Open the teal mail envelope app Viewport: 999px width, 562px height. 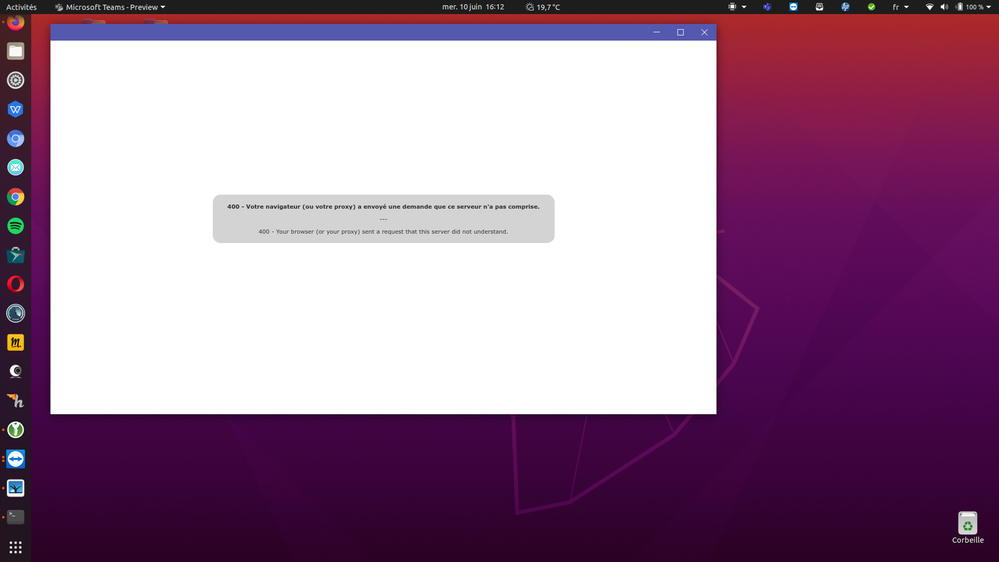pos(15,168)
